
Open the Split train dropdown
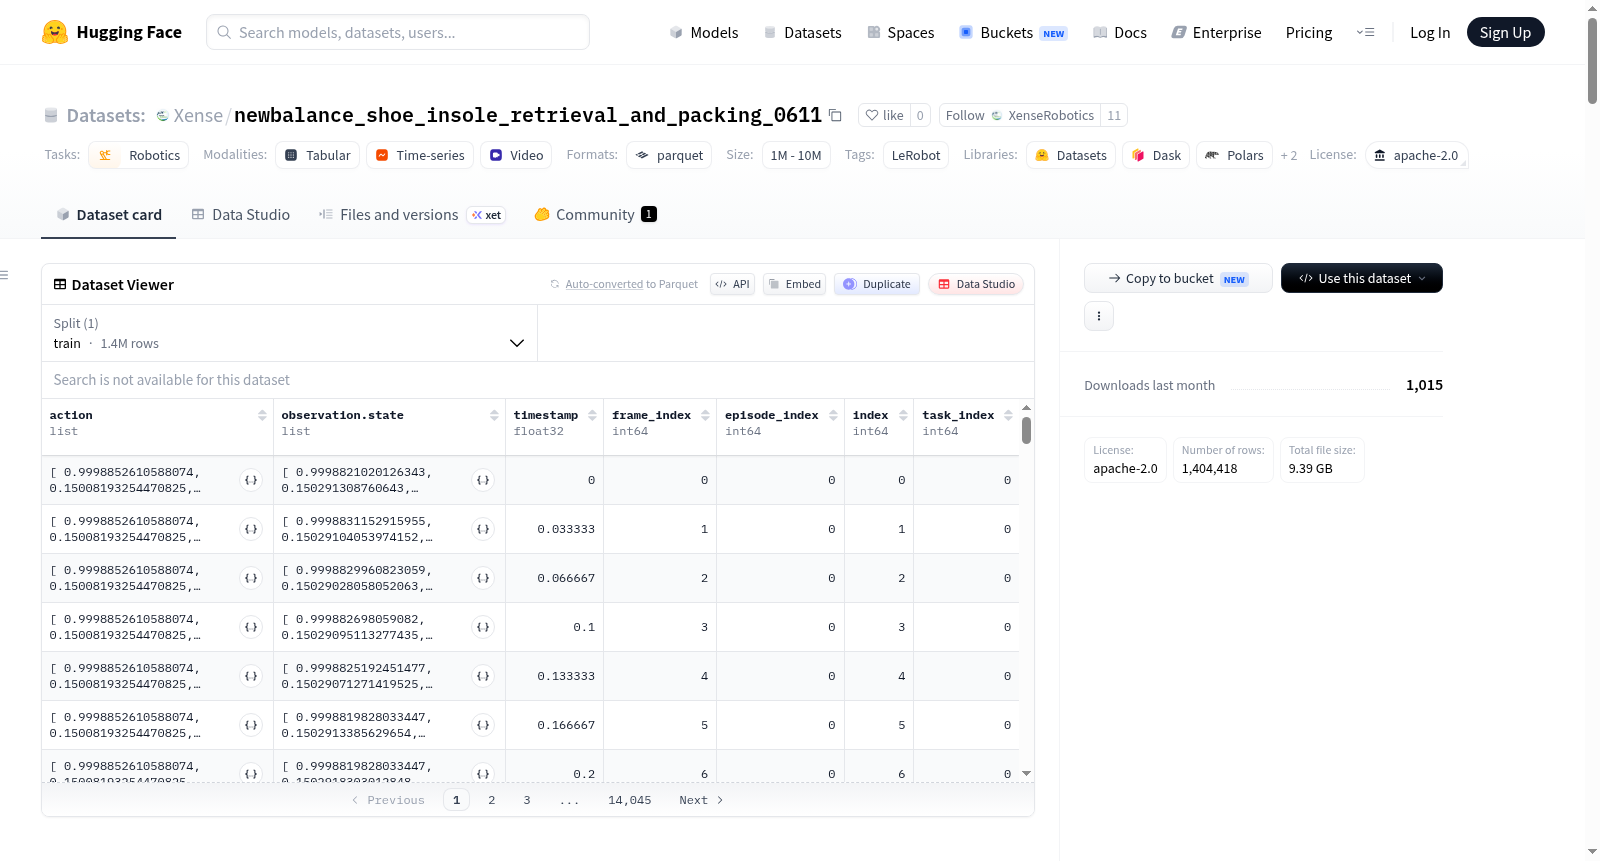289,333
